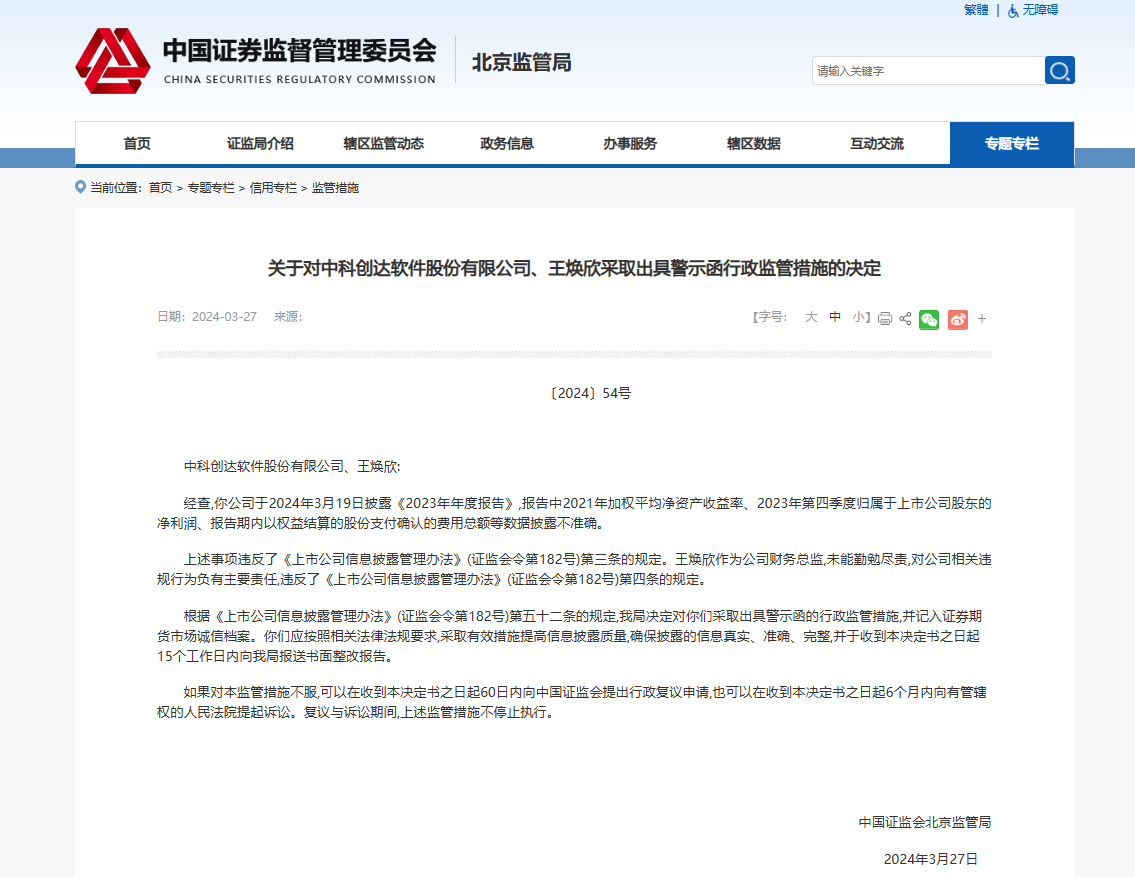1135x877 pixels.
Task: Open the 首页 navigation tab
Action: (x=137, y=143)
